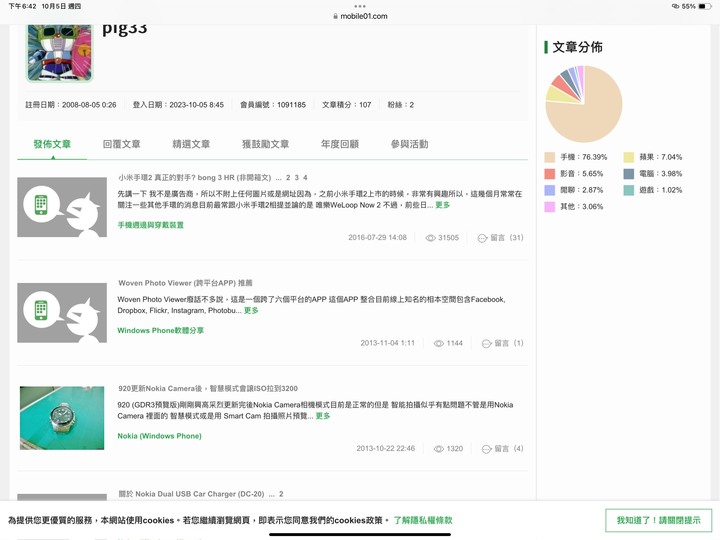Viewport: 720px width, 540px height.
Task: Click the 電腦 3.98% legend color swatch
Action: [x=629, y=174]
